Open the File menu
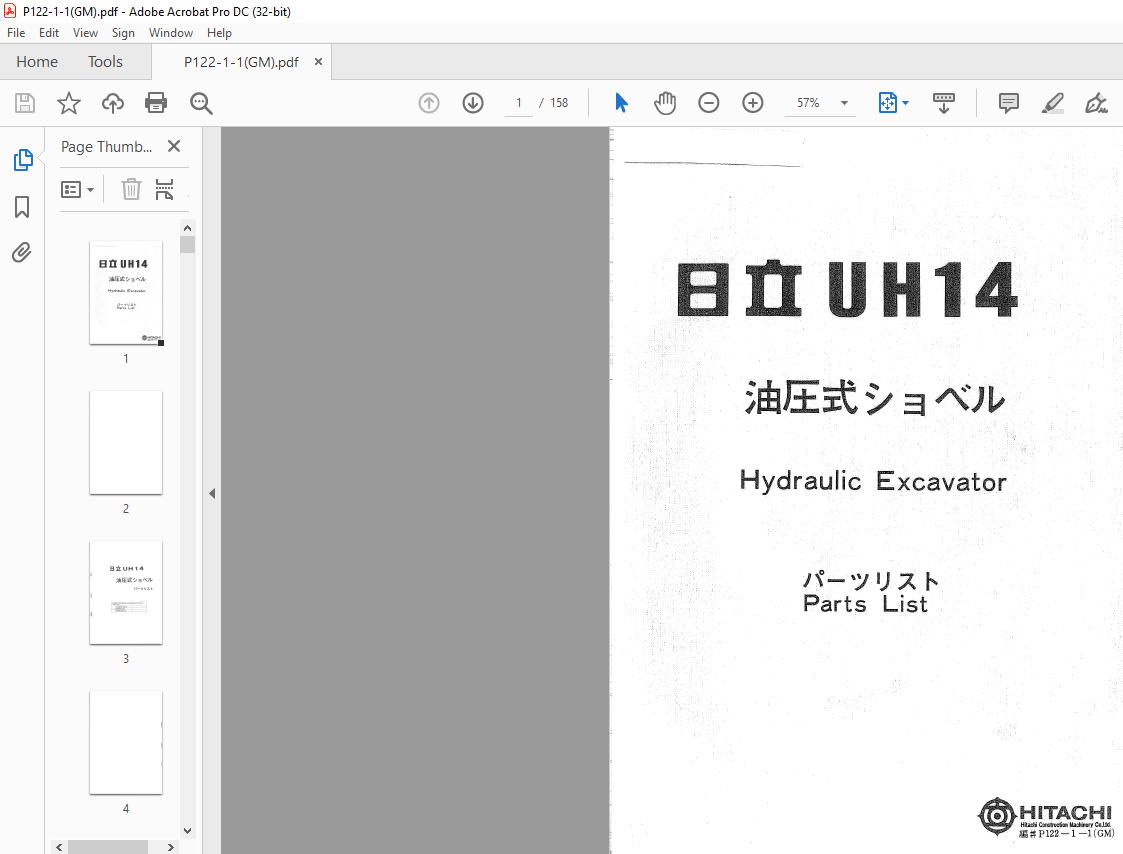The height and width of the screenshot is (854, 1123). (16, 33)
